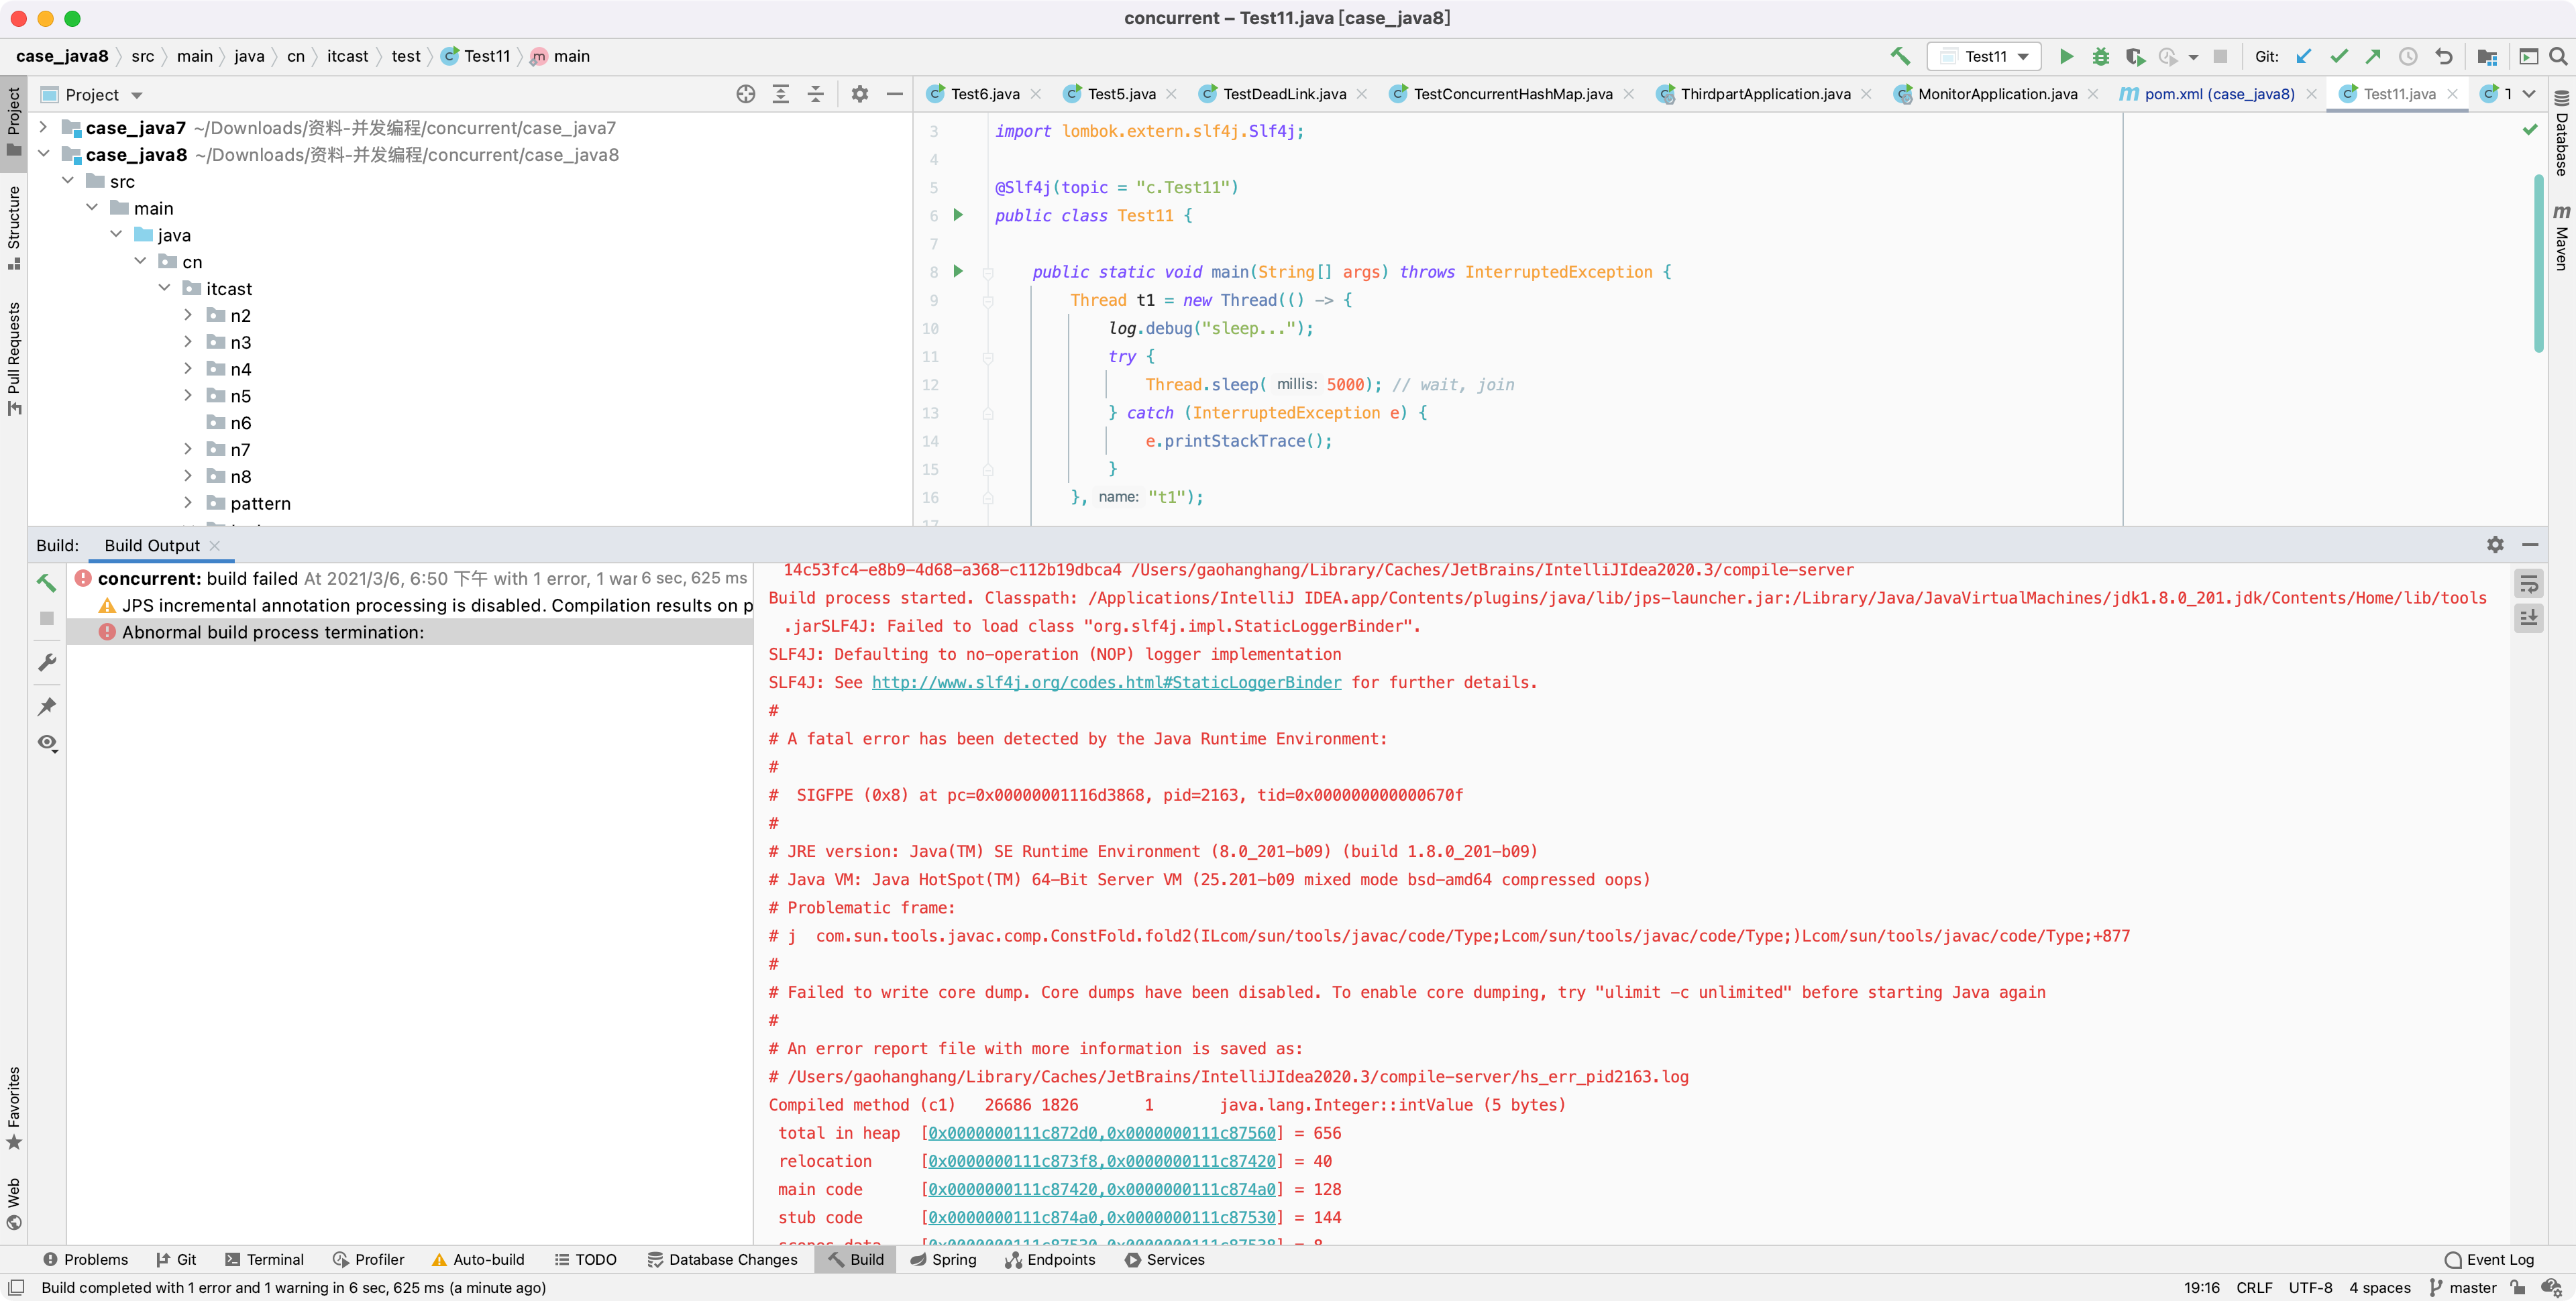Image resolution: width=2576 pixels, height=1301 pixels.
Task: Click the Build Project hammer icon
Action: point(1900,57)
